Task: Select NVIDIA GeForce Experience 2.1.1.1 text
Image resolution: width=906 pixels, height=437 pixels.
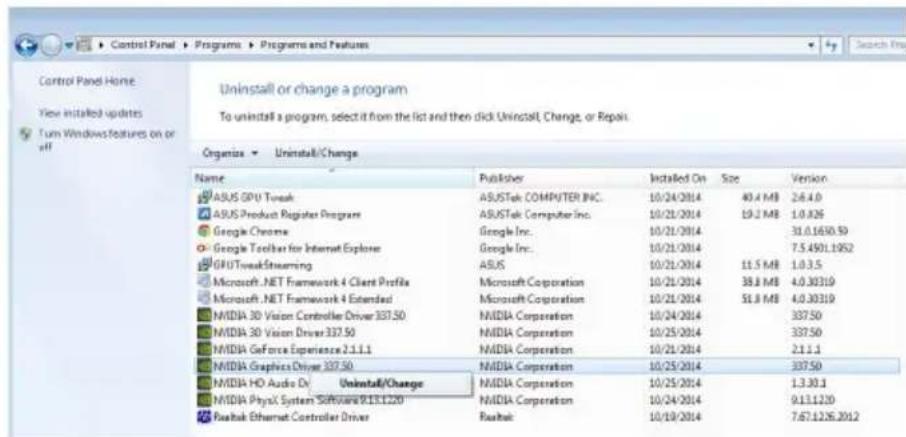Action: pyautogui.click(x=292, y=350)
